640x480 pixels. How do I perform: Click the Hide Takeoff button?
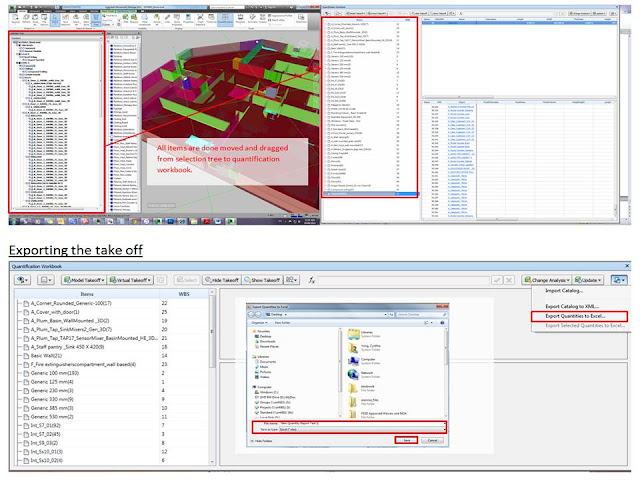pos(222,280)
